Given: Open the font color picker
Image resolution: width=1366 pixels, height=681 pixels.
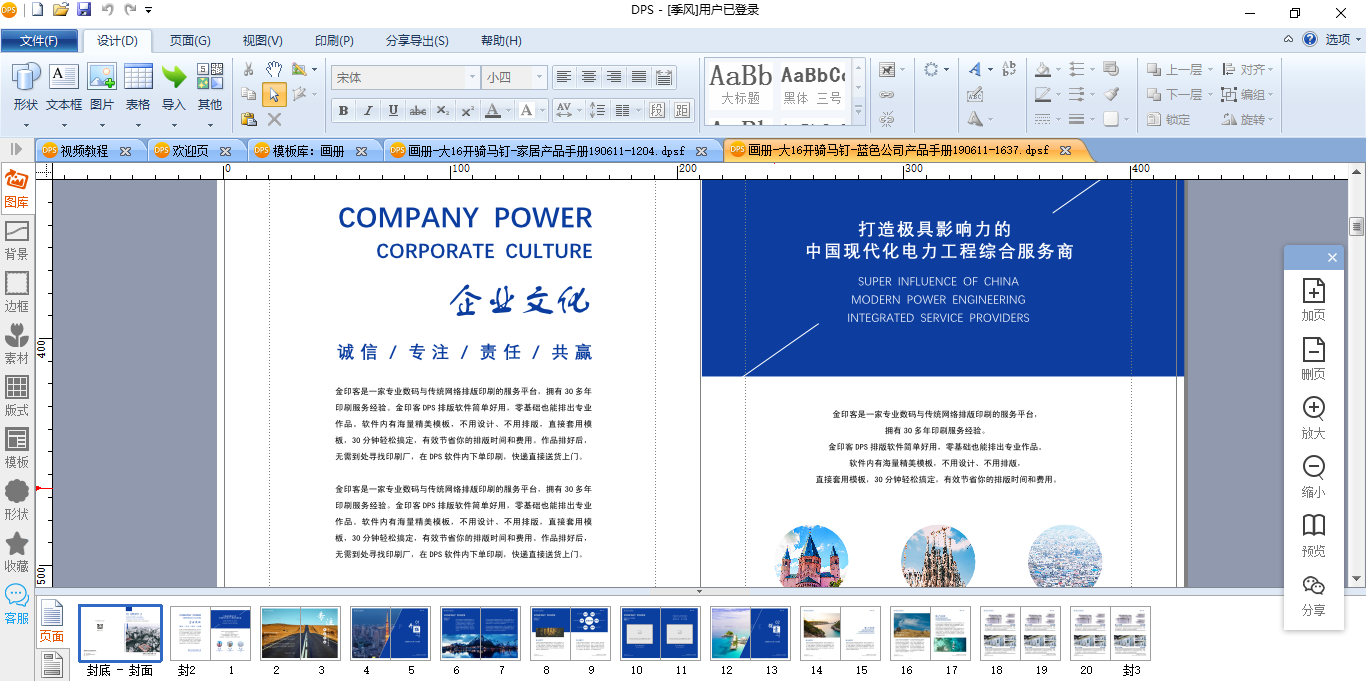Looking at the screenshot, I should 492,110.
